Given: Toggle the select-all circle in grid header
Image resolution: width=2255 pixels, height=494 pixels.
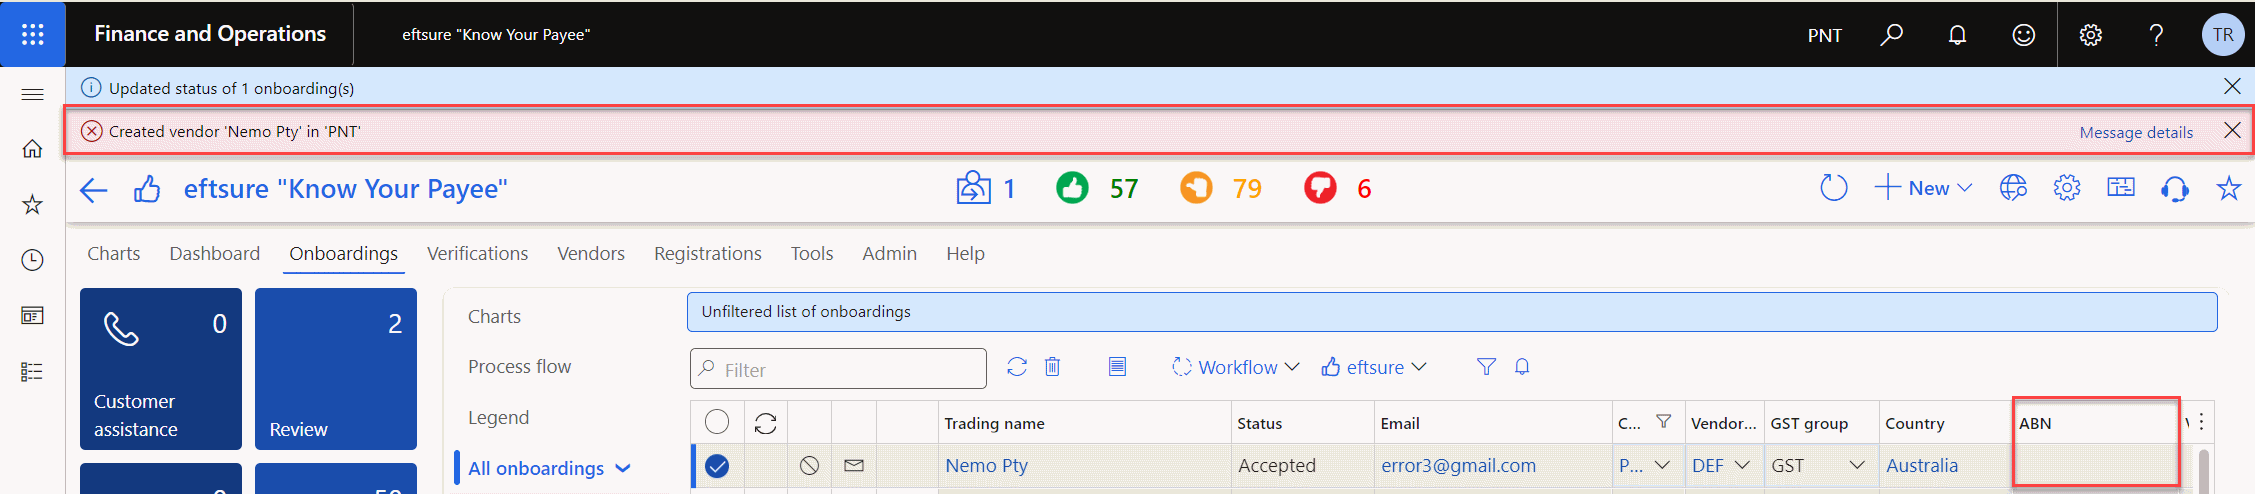Looking at the screenshot, I should point(717,422).
